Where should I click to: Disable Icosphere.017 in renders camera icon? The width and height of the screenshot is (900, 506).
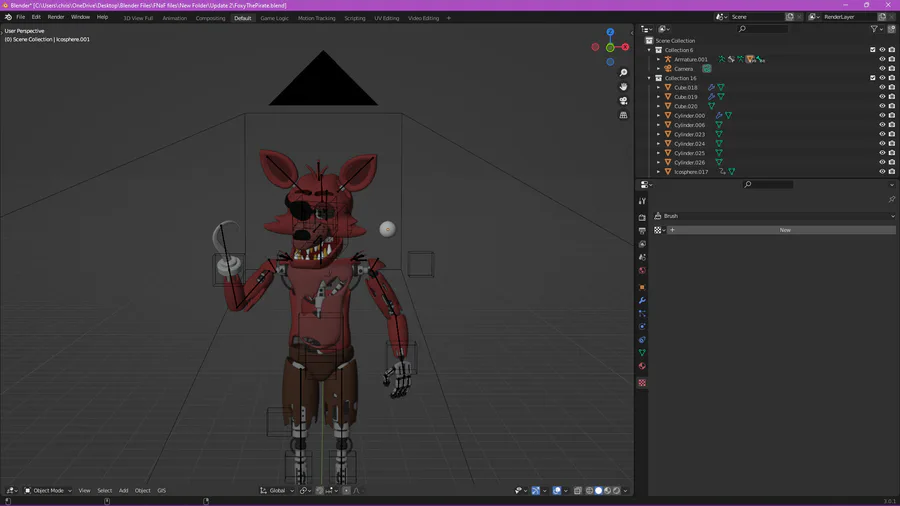(x=891, y=172)
